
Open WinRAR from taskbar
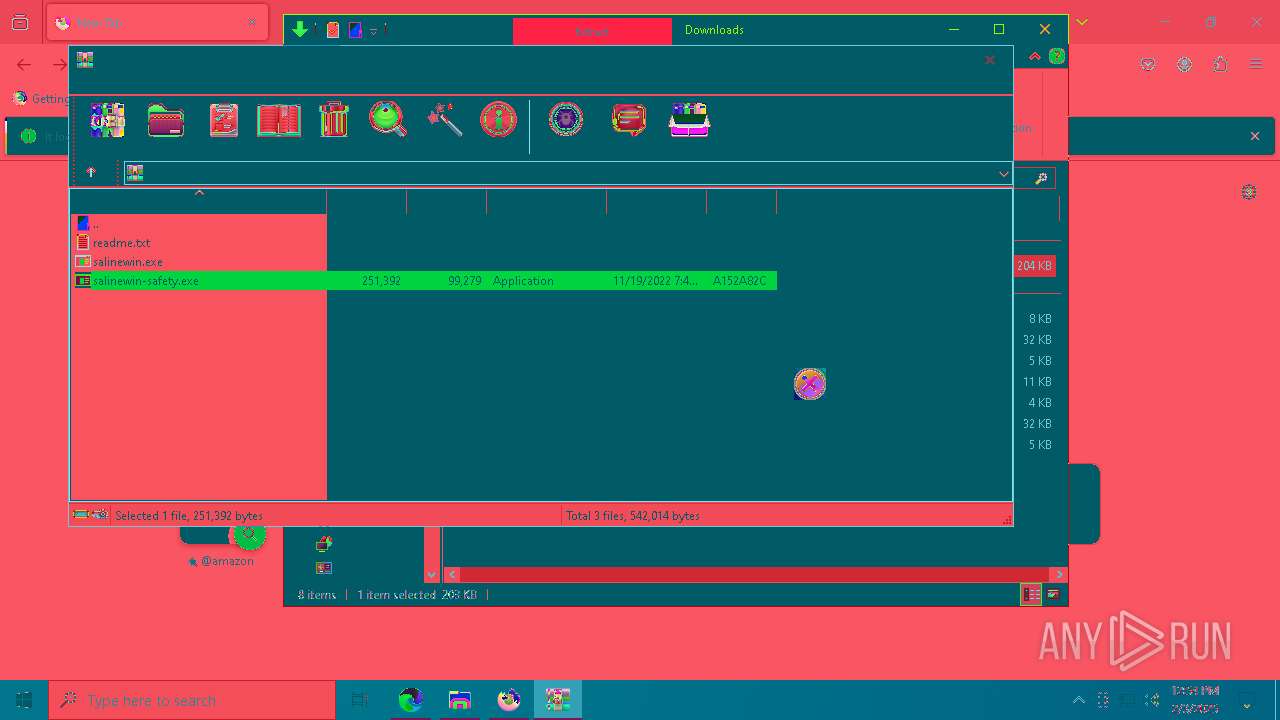click(557, 700)
